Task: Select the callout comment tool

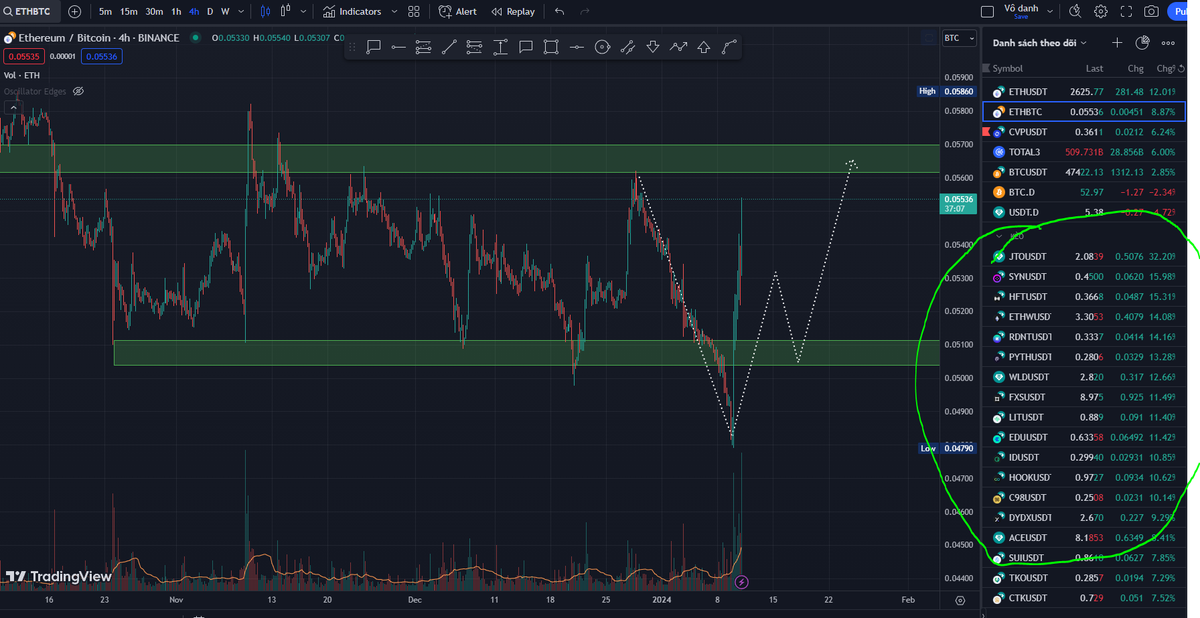Action: click(525, 46)
